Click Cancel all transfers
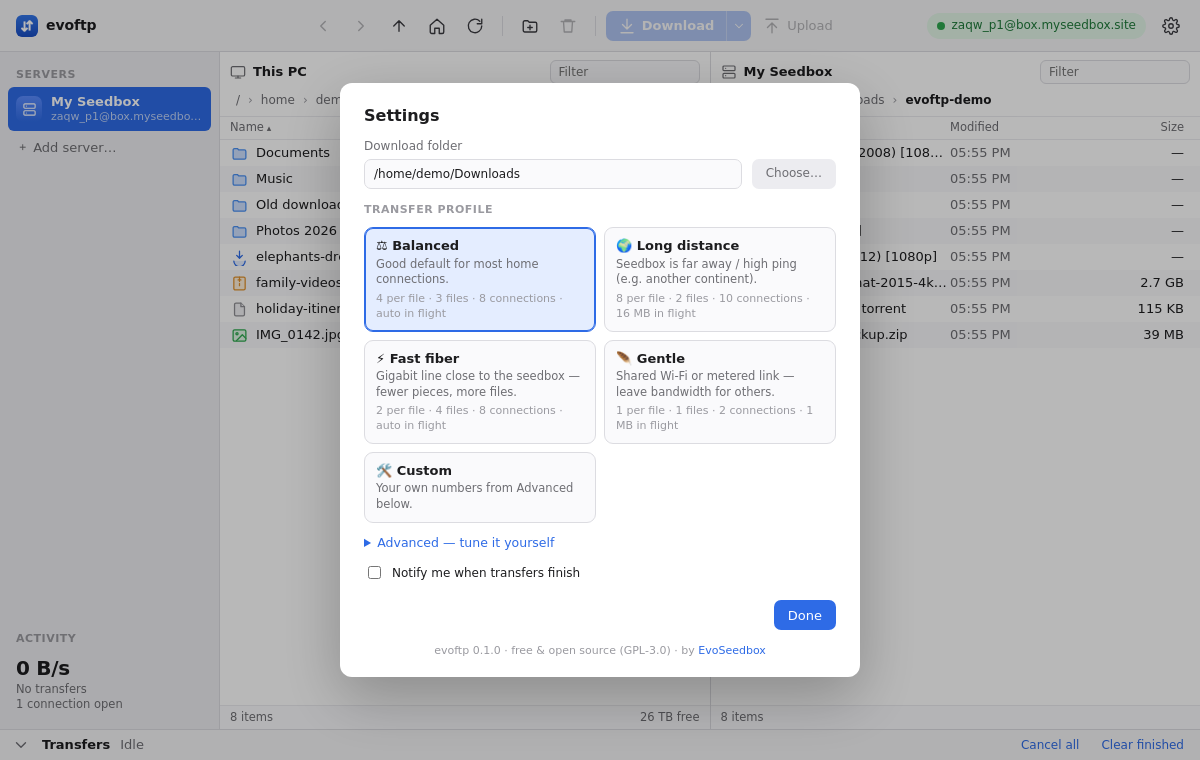The height and width of the screenshot is (760, 1200). (x=1050, y=745)
